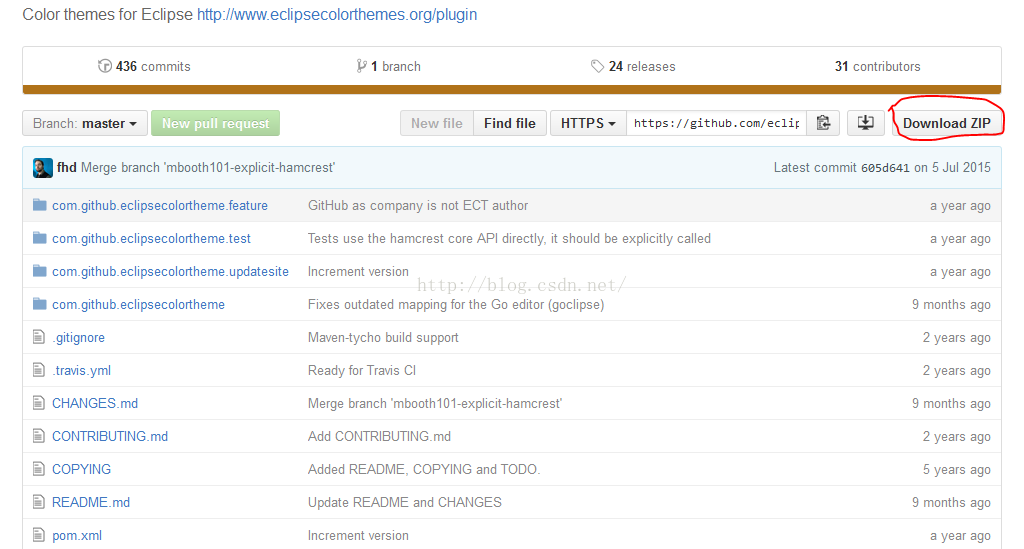Screen dimensions: 1024x549
Task: Click folder icon for com.github.eclipsecolortheme
Action: pos(40,304)
